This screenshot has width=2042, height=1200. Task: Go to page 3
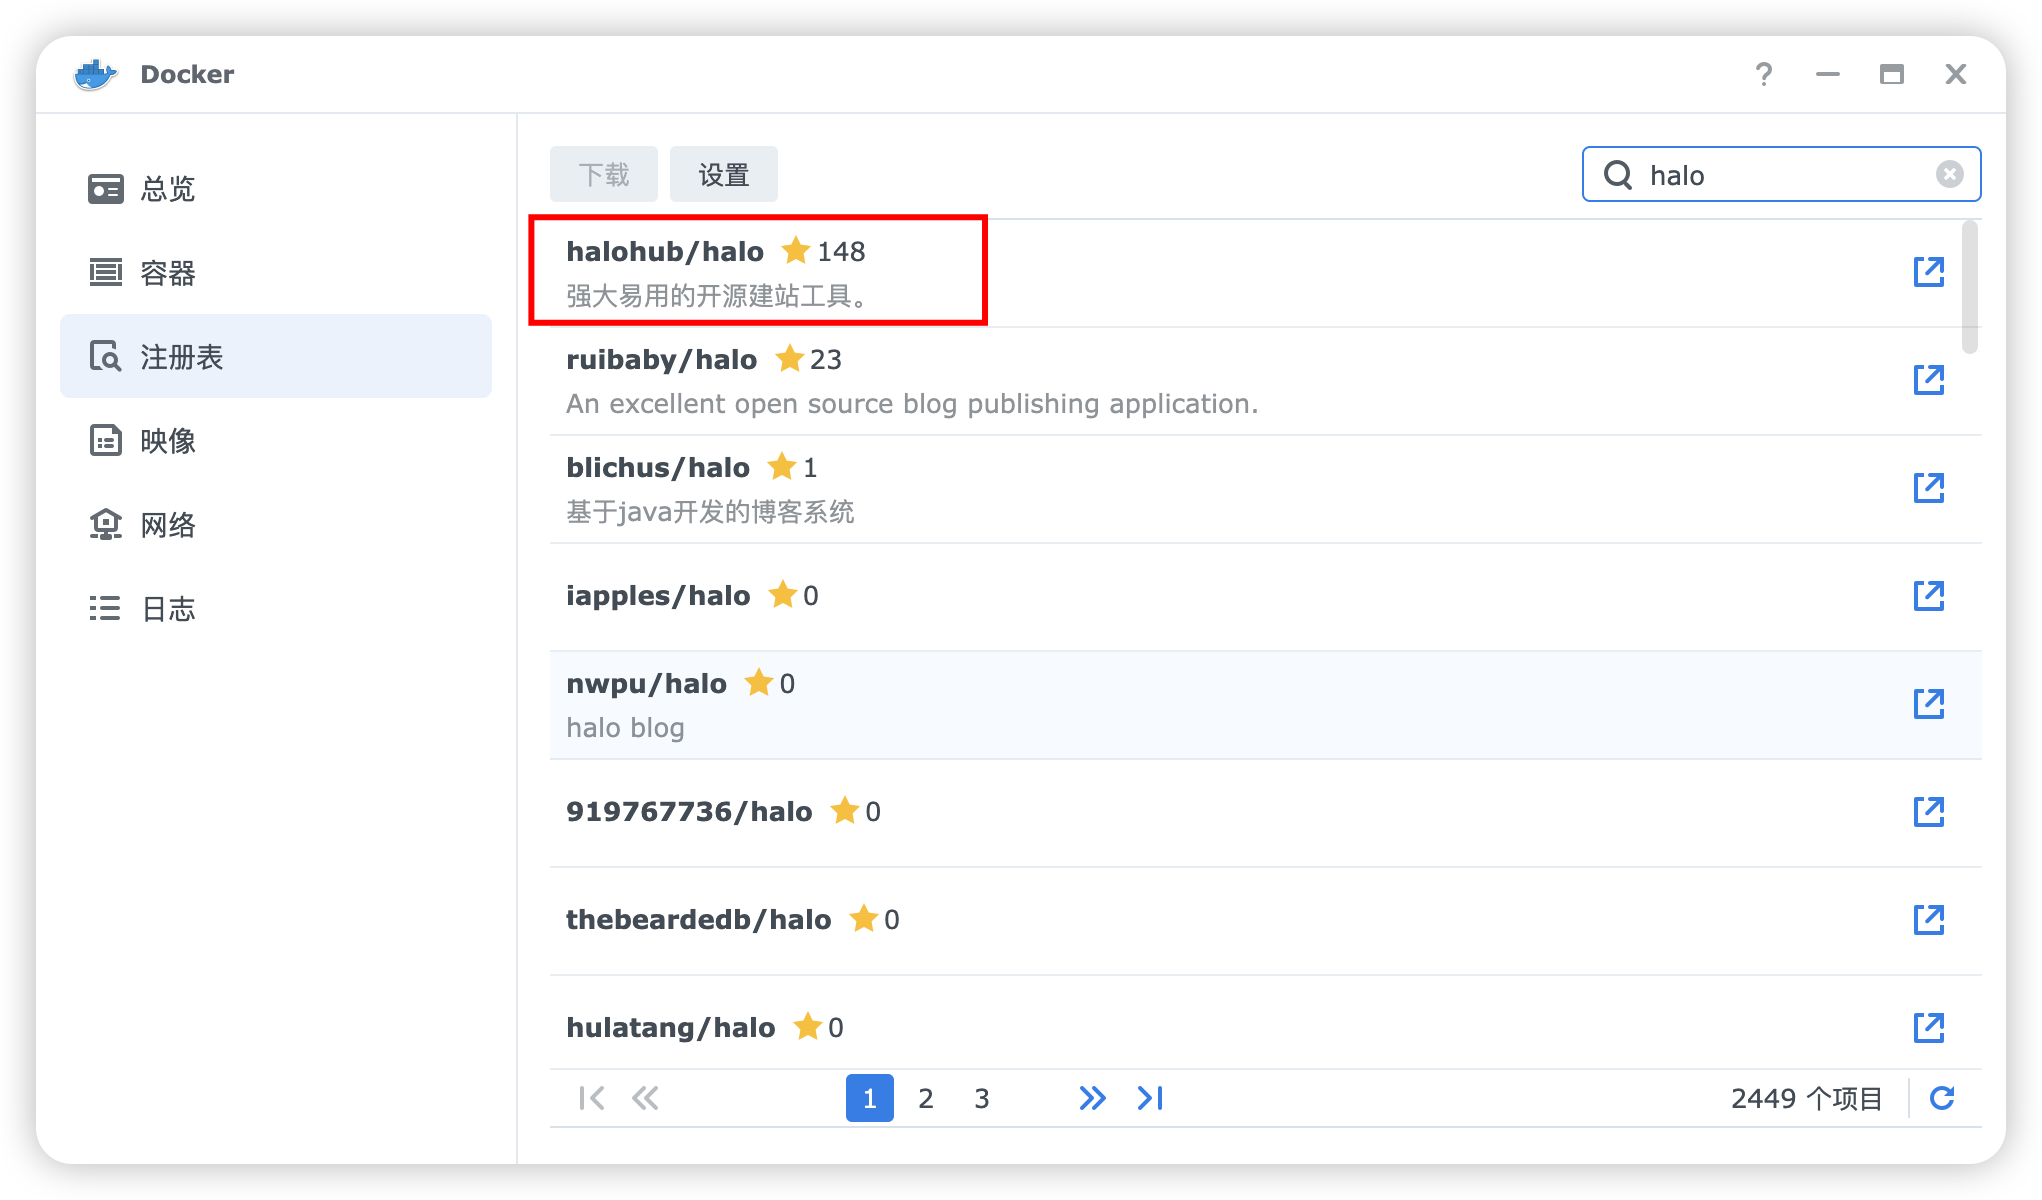click(982, 1098)
